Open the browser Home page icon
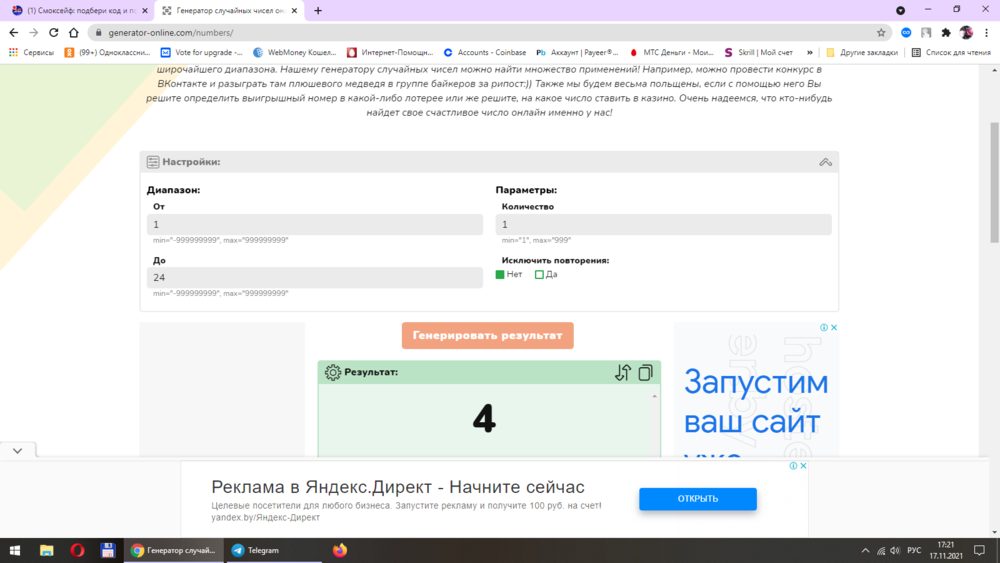Screen dimensions: 1000x563 pyautogui.click(x=74, y=33)
